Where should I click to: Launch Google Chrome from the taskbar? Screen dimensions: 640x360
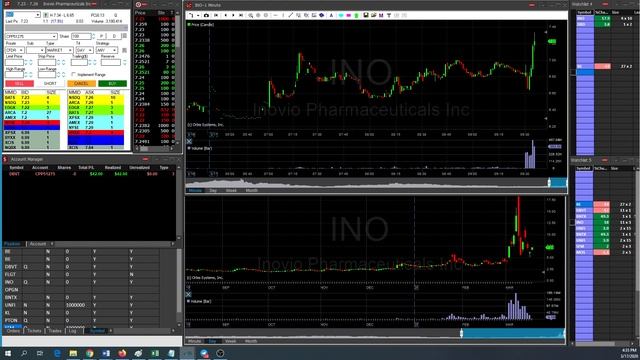89,353
